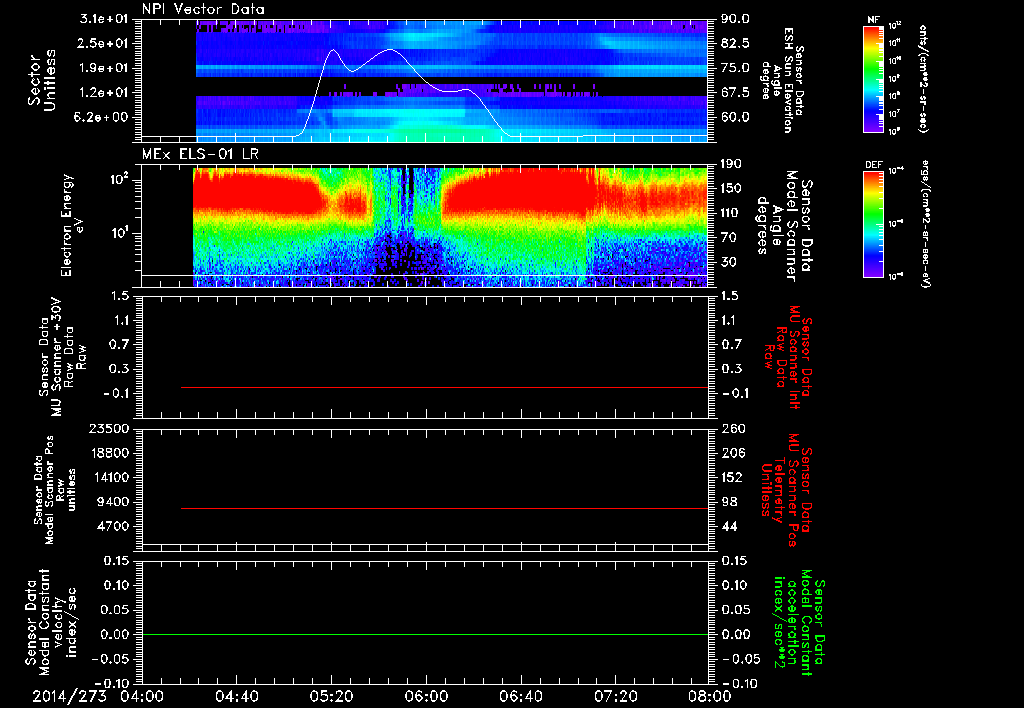The image size is (1024, 708).
Task: Click the 150 scanner angle tick
Action: [732, 189]
